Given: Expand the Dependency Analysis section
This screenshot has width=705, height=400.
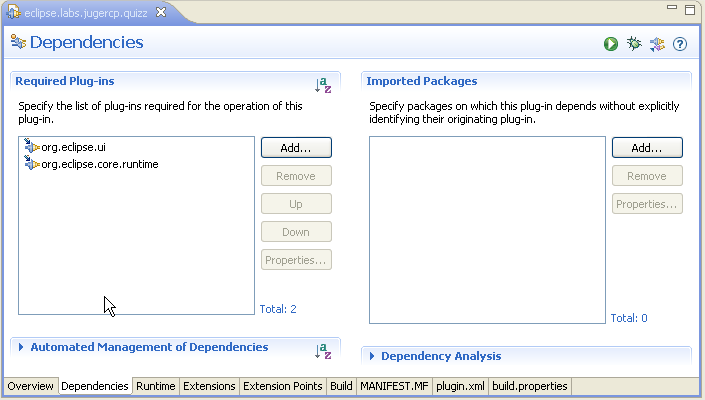Looking at the screenshot, I should 440,356.
